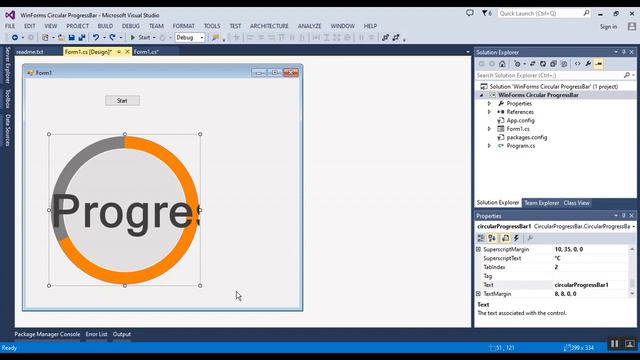Viewport: 640px width, 360px height.
Task: Open the ARCHITECTURE menu
Action: click(x=269, y=26)
